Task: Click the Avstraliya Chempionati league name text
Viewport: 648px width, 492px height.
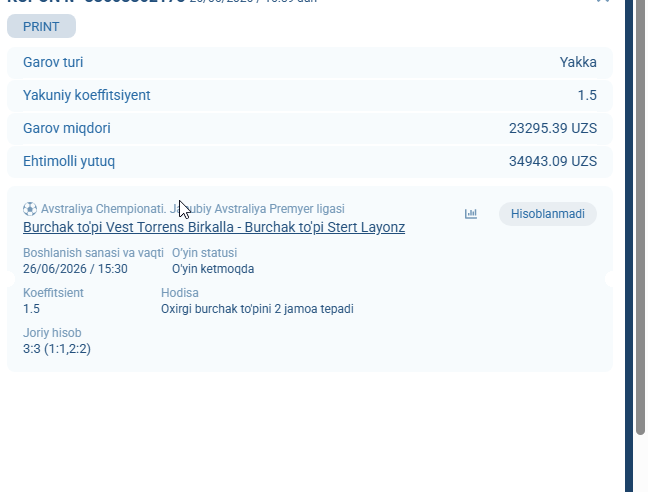Action: click(193, 209)
